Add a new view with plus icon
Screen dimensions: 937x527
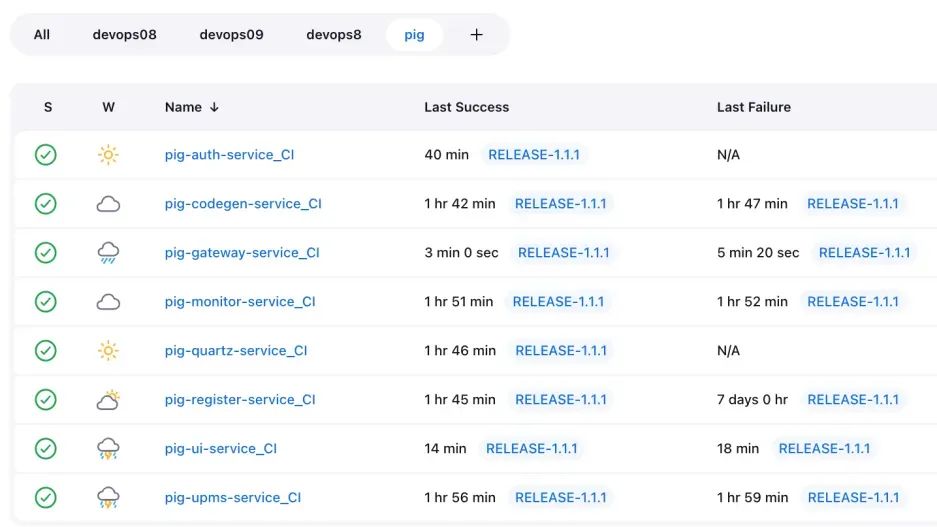click(476, 35)
